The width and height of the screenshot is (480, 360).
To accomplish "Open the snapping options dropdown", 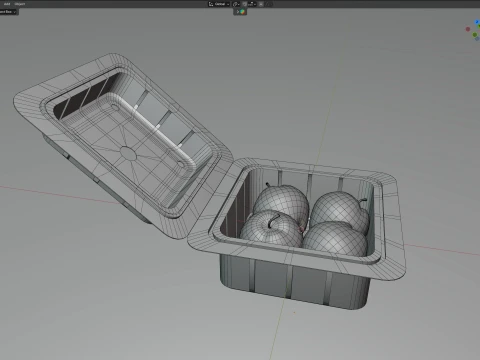I will coord(252,4).
